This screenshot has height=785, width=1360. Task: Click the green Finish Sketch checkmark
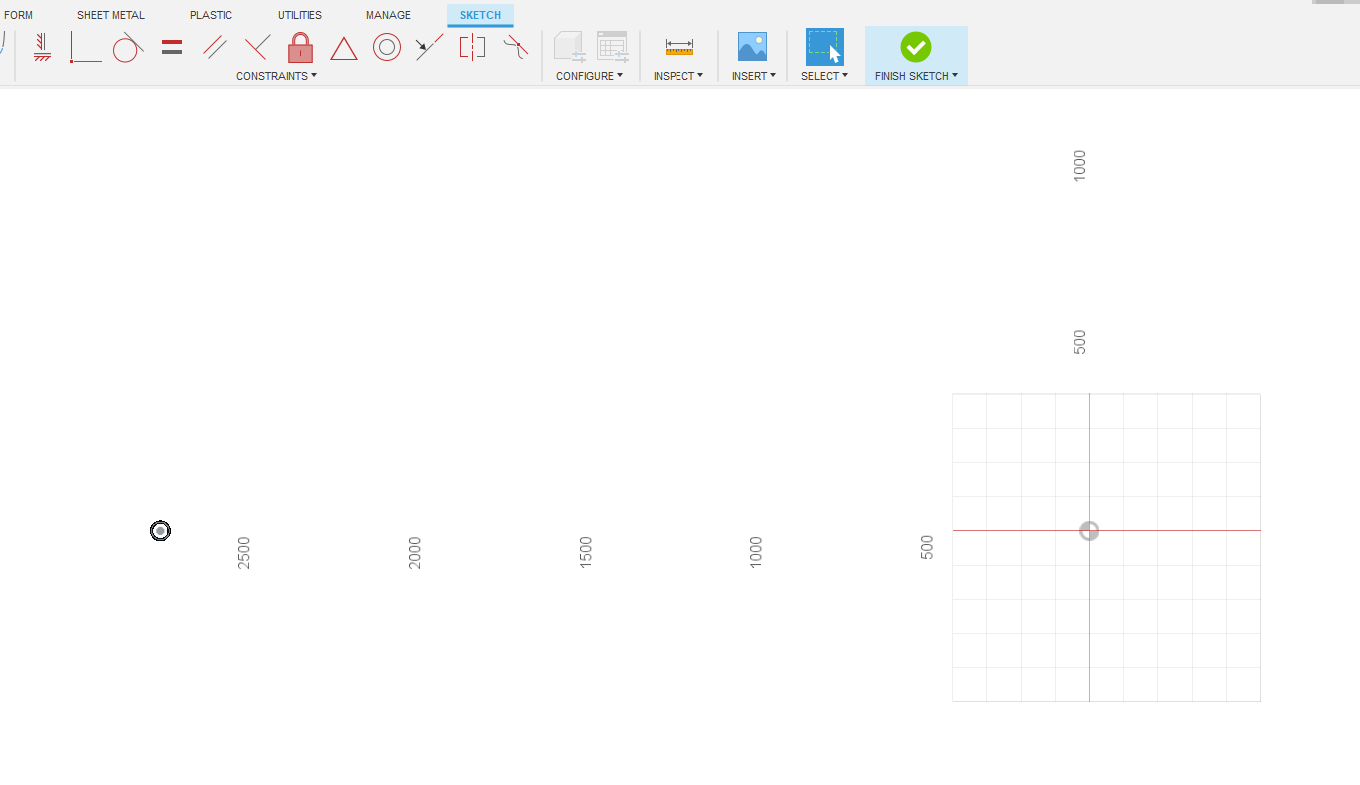pyautogui.click(x=915, y=46)
